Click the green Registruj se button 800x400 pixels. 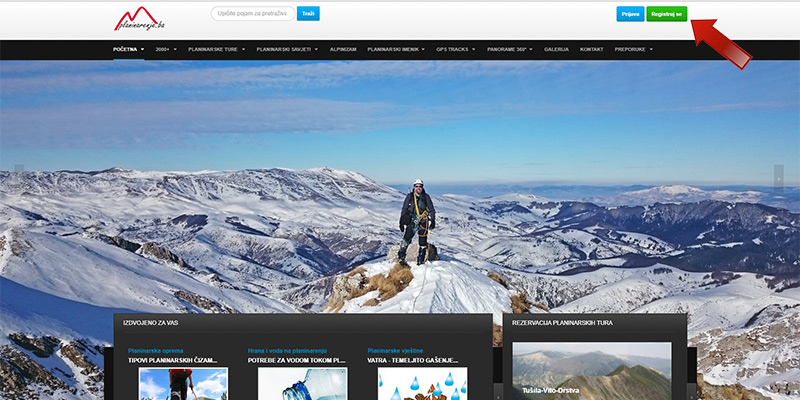tap(666, 14)
